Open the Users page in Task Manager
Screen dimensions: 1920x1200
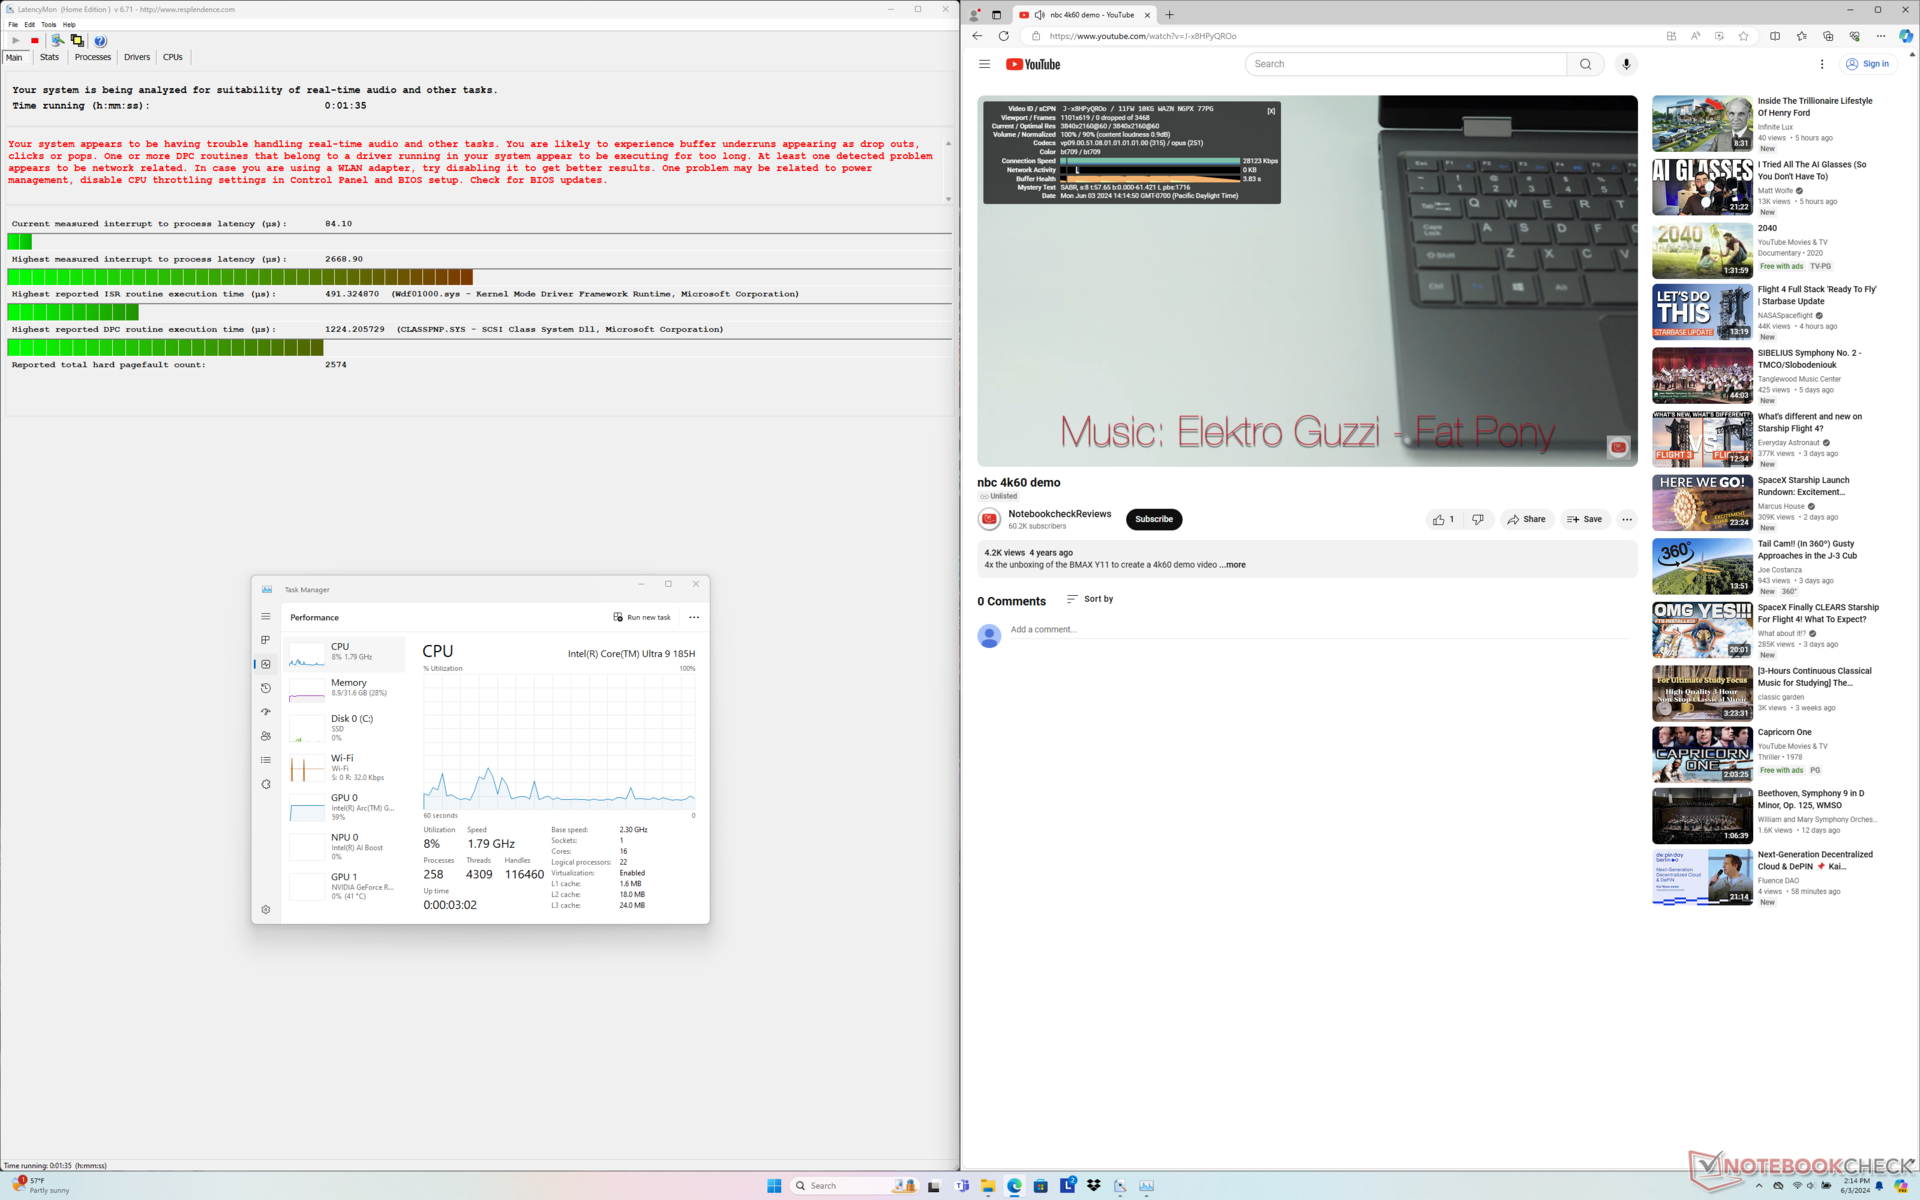tap(266, 736)
